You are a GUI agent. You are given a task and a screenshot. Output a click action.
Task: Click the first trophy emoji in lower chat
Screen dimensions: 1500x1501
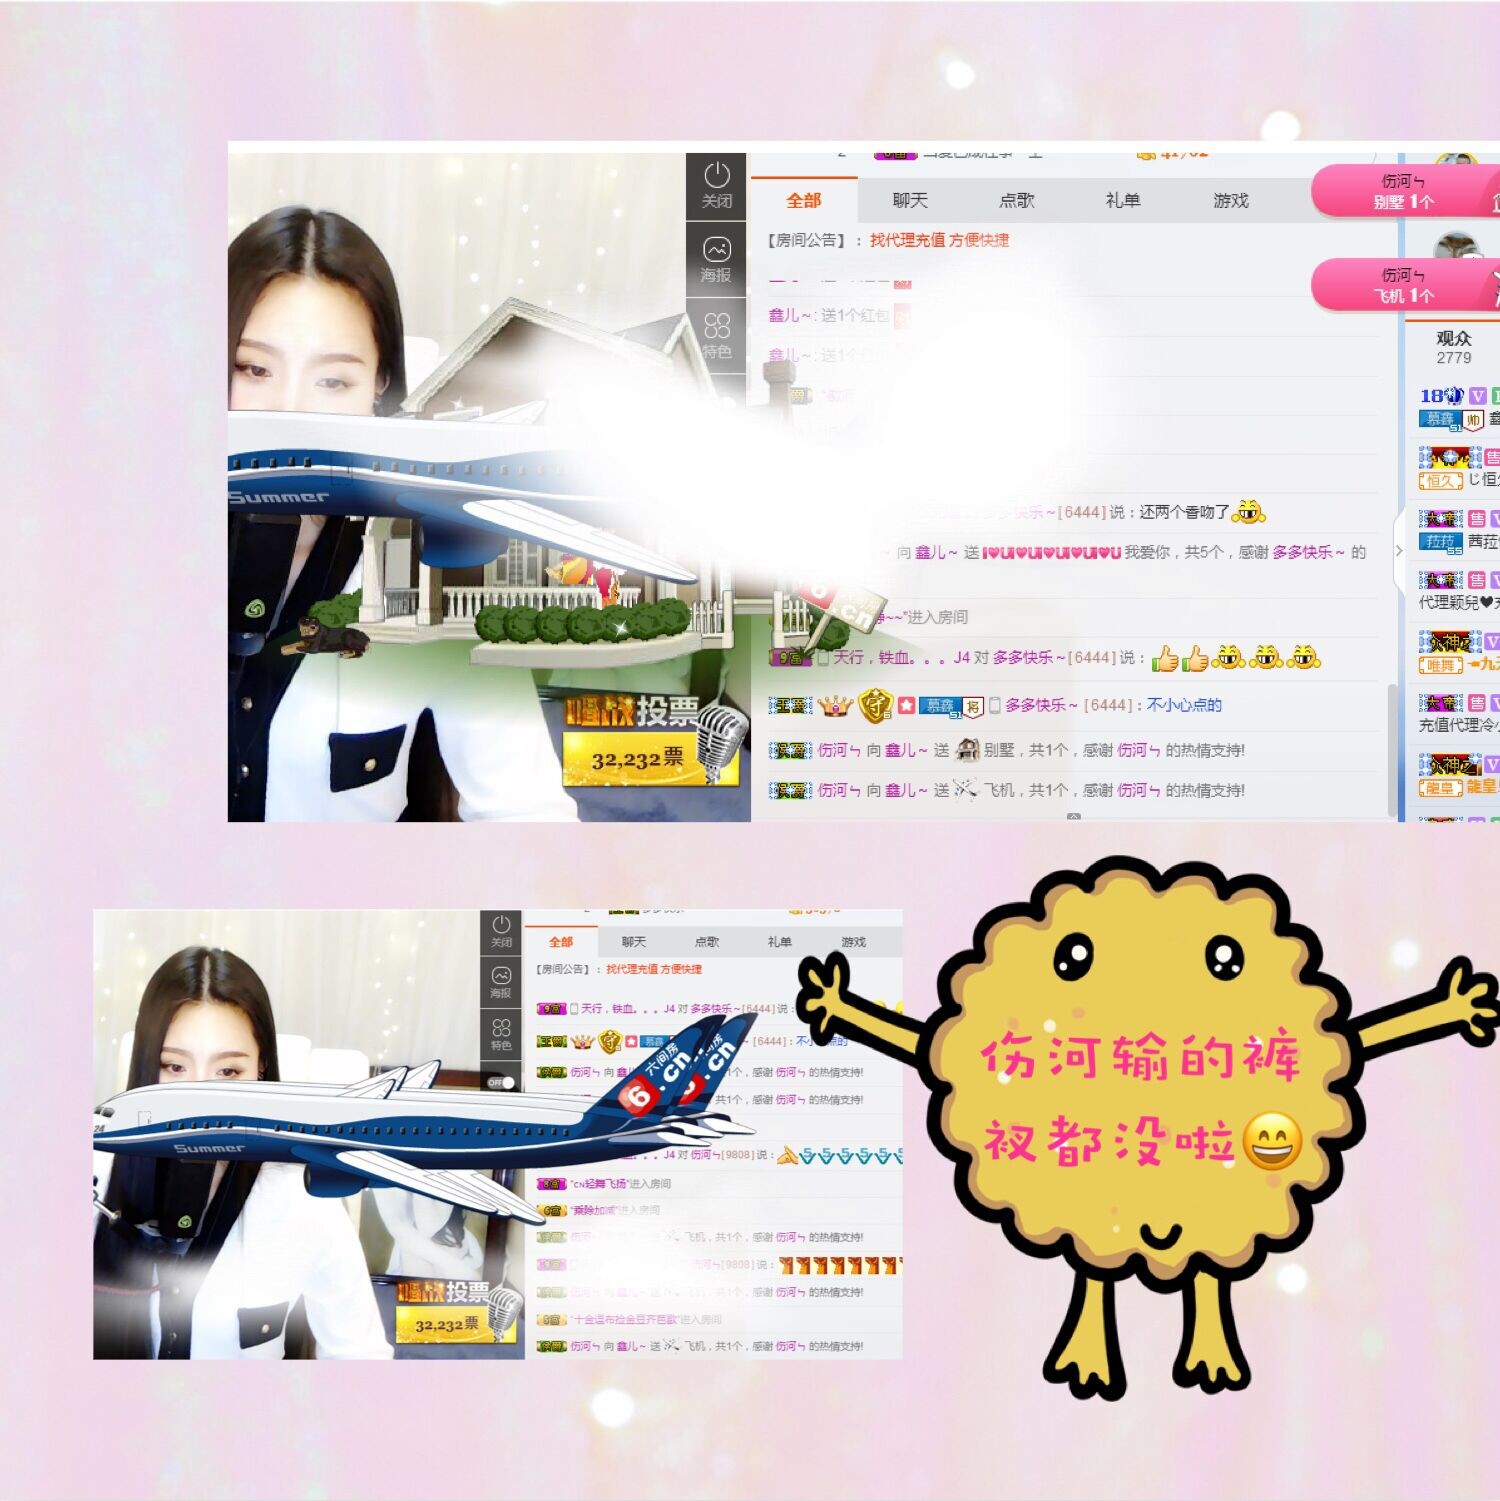(x=786, y=1265)
